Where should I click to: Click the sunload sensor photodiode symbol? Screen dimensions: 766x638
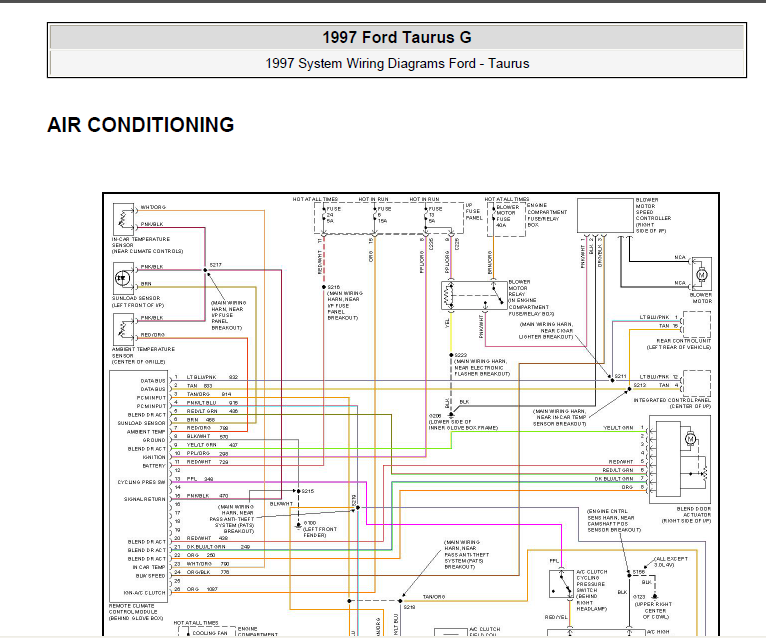[122, 278]
